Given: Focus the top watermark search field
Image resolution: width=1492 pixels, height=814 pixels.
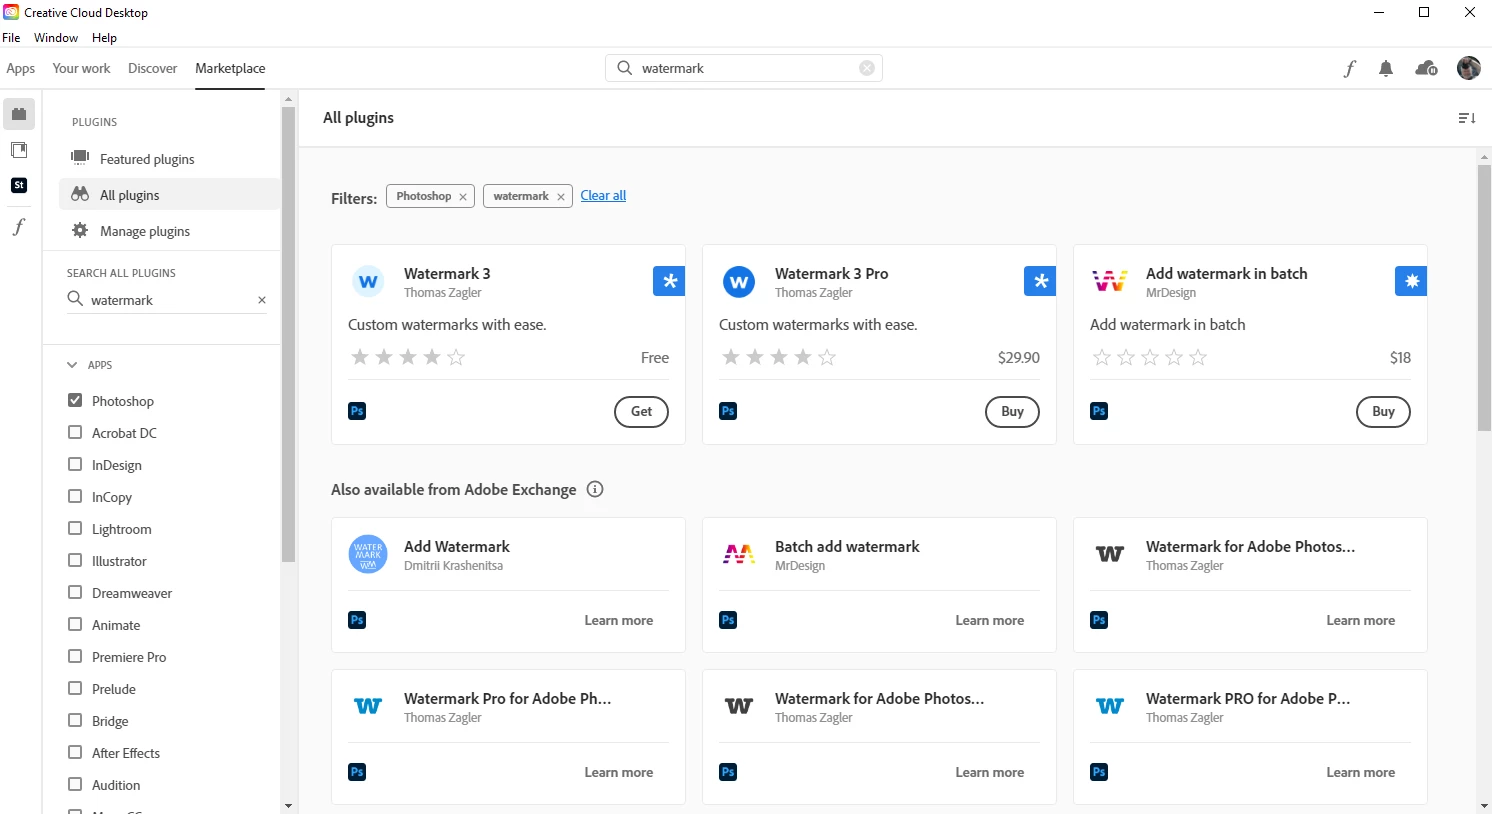Looking at the screenshot, I should (744, 68).
